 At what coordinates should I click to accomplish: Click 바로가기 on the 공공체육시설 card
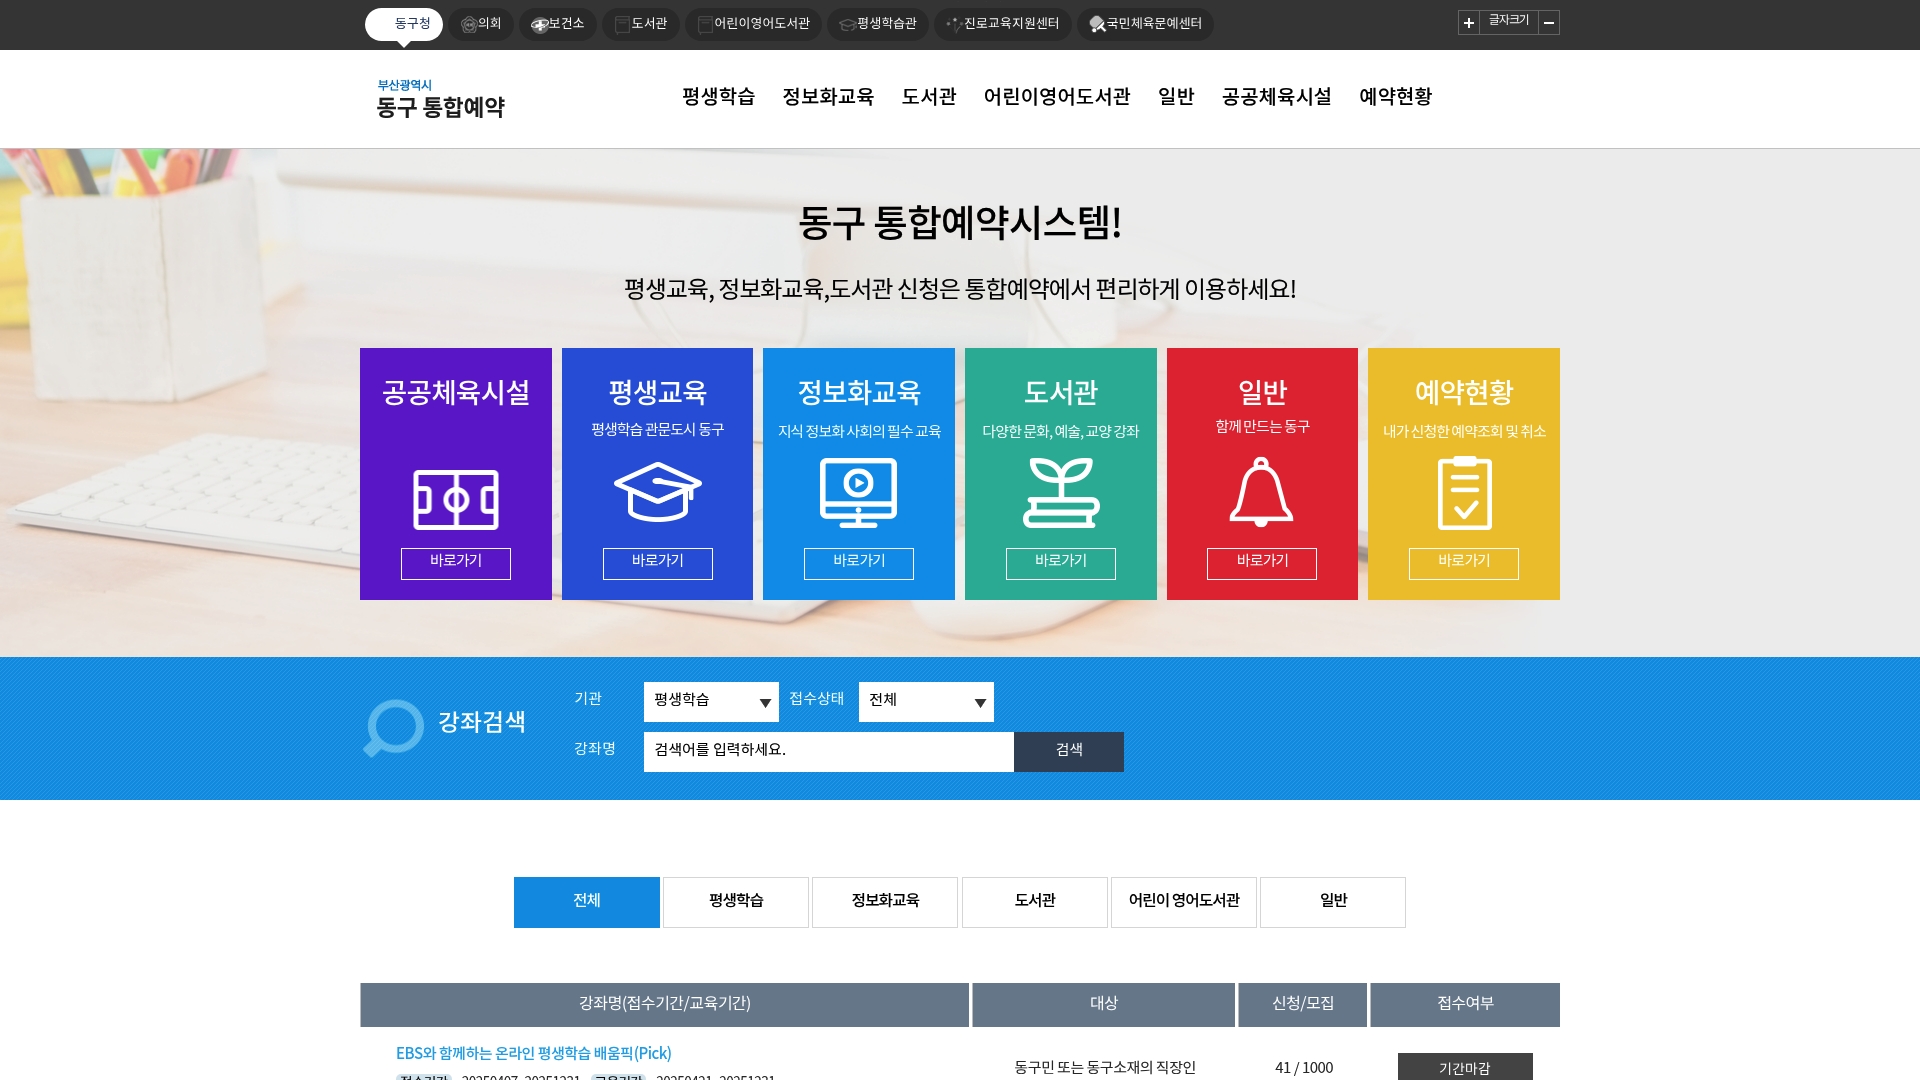coord(456,563)
